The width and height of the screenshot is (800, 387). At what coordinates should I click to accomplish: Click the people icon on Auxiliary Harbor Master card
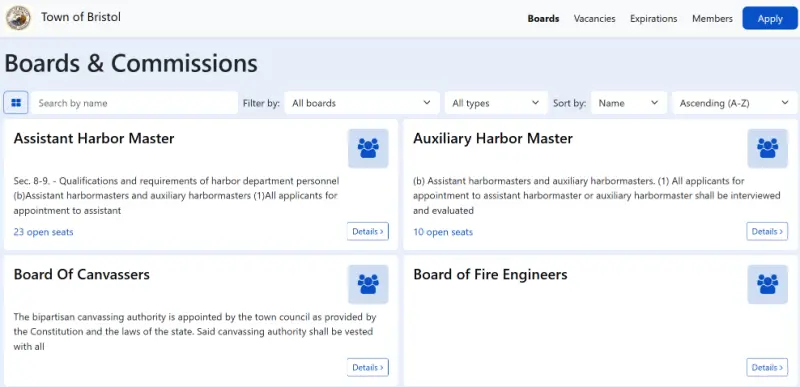[767, 148]
